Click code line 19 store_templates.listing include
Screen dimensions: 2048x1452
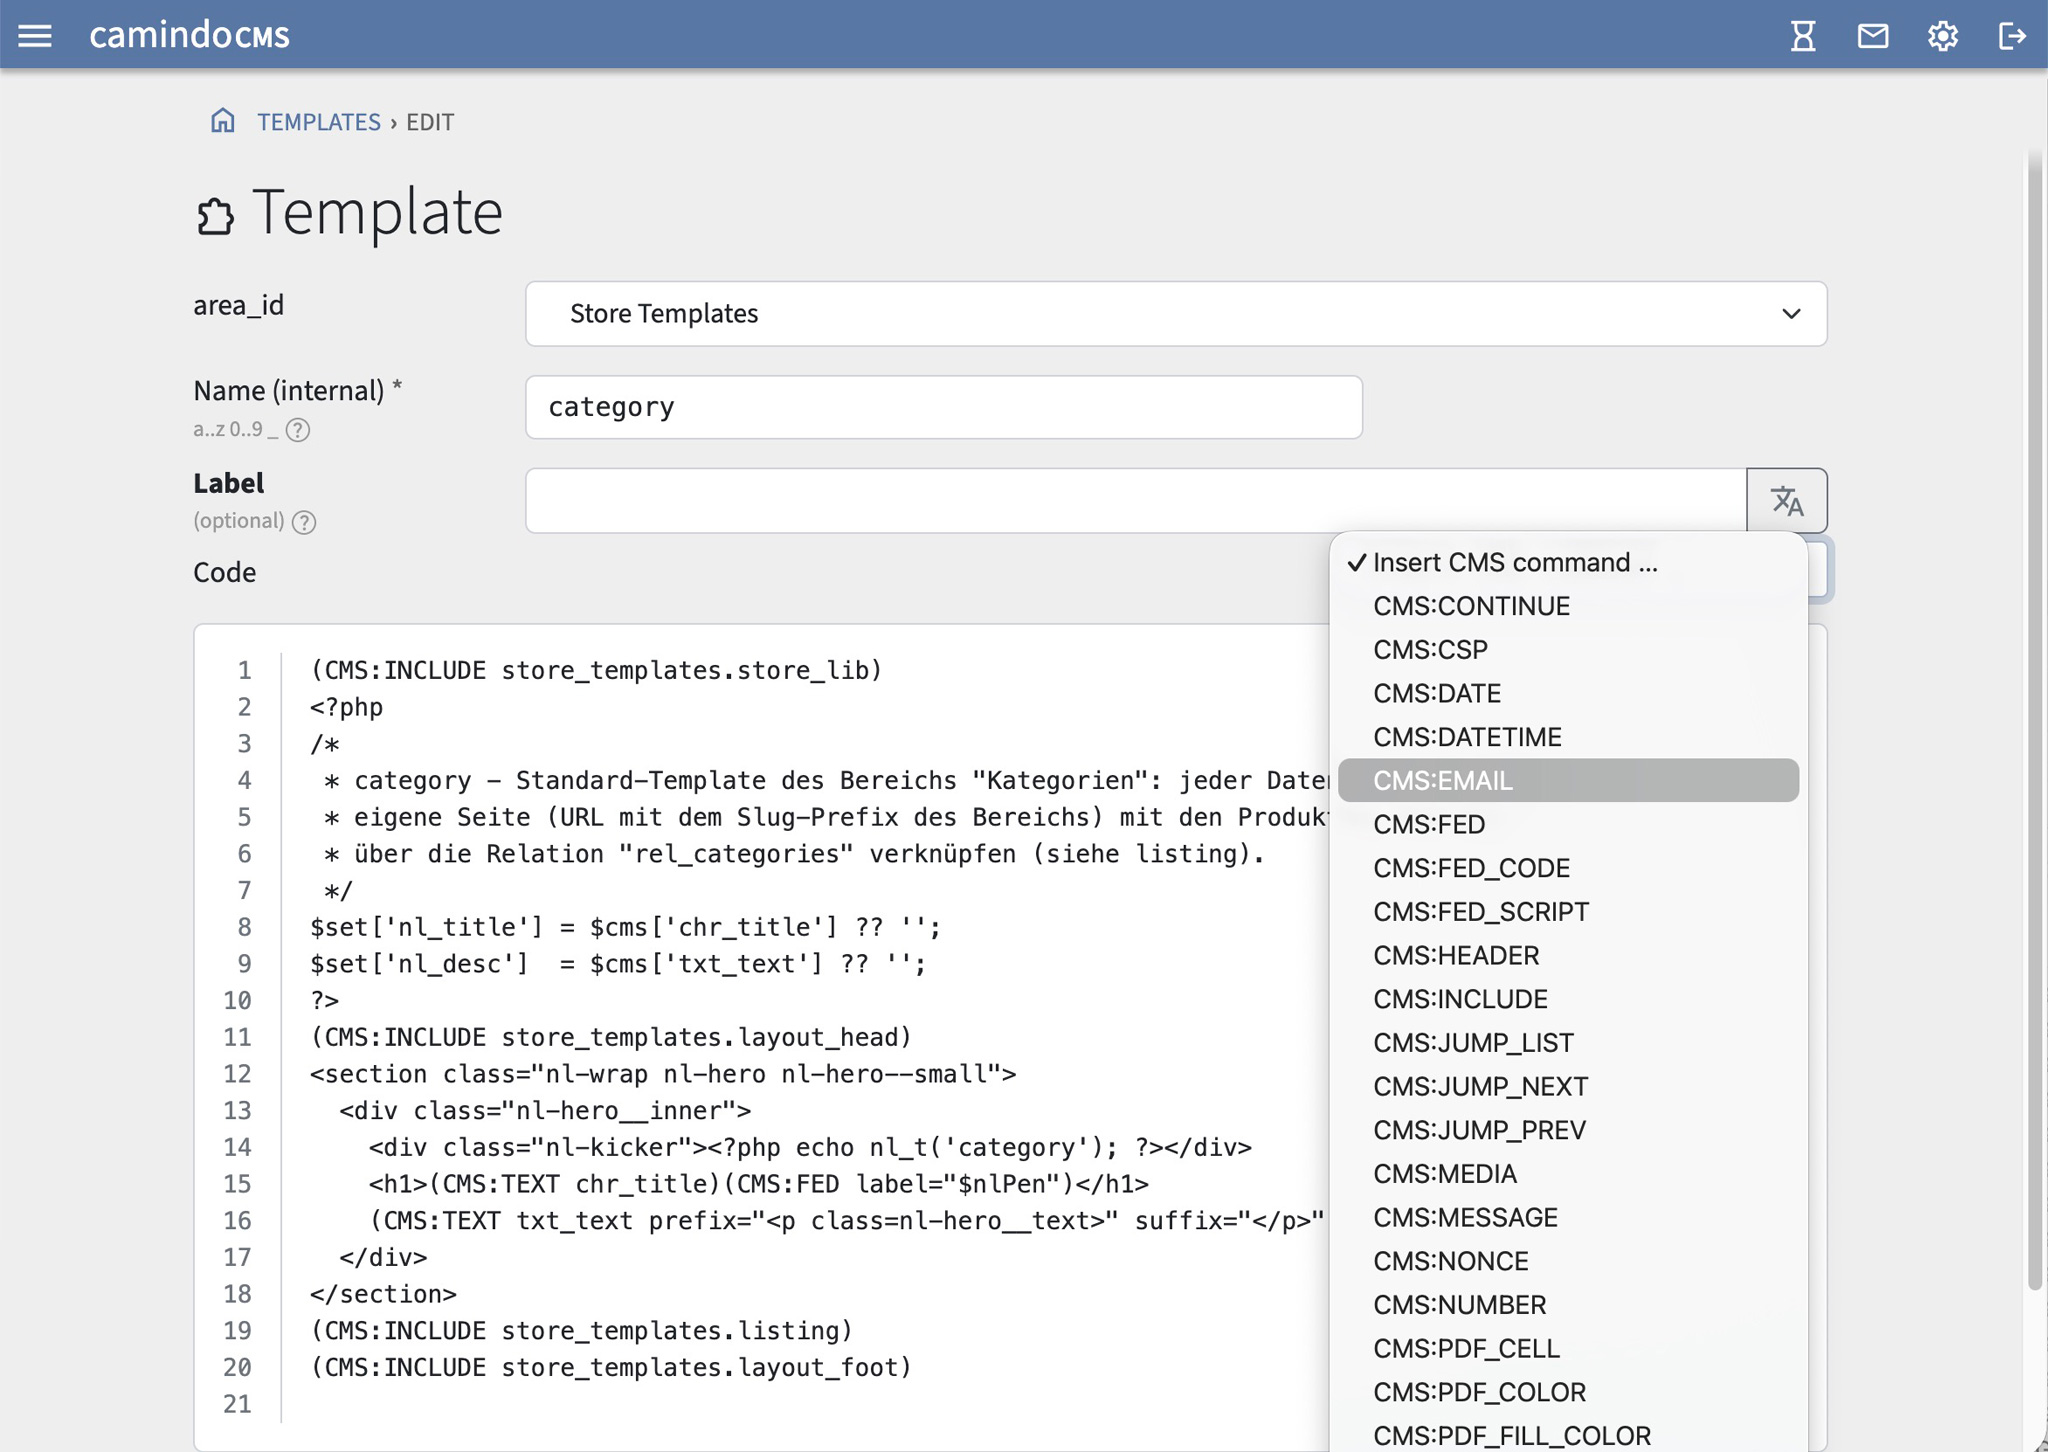pos(581,1331)
